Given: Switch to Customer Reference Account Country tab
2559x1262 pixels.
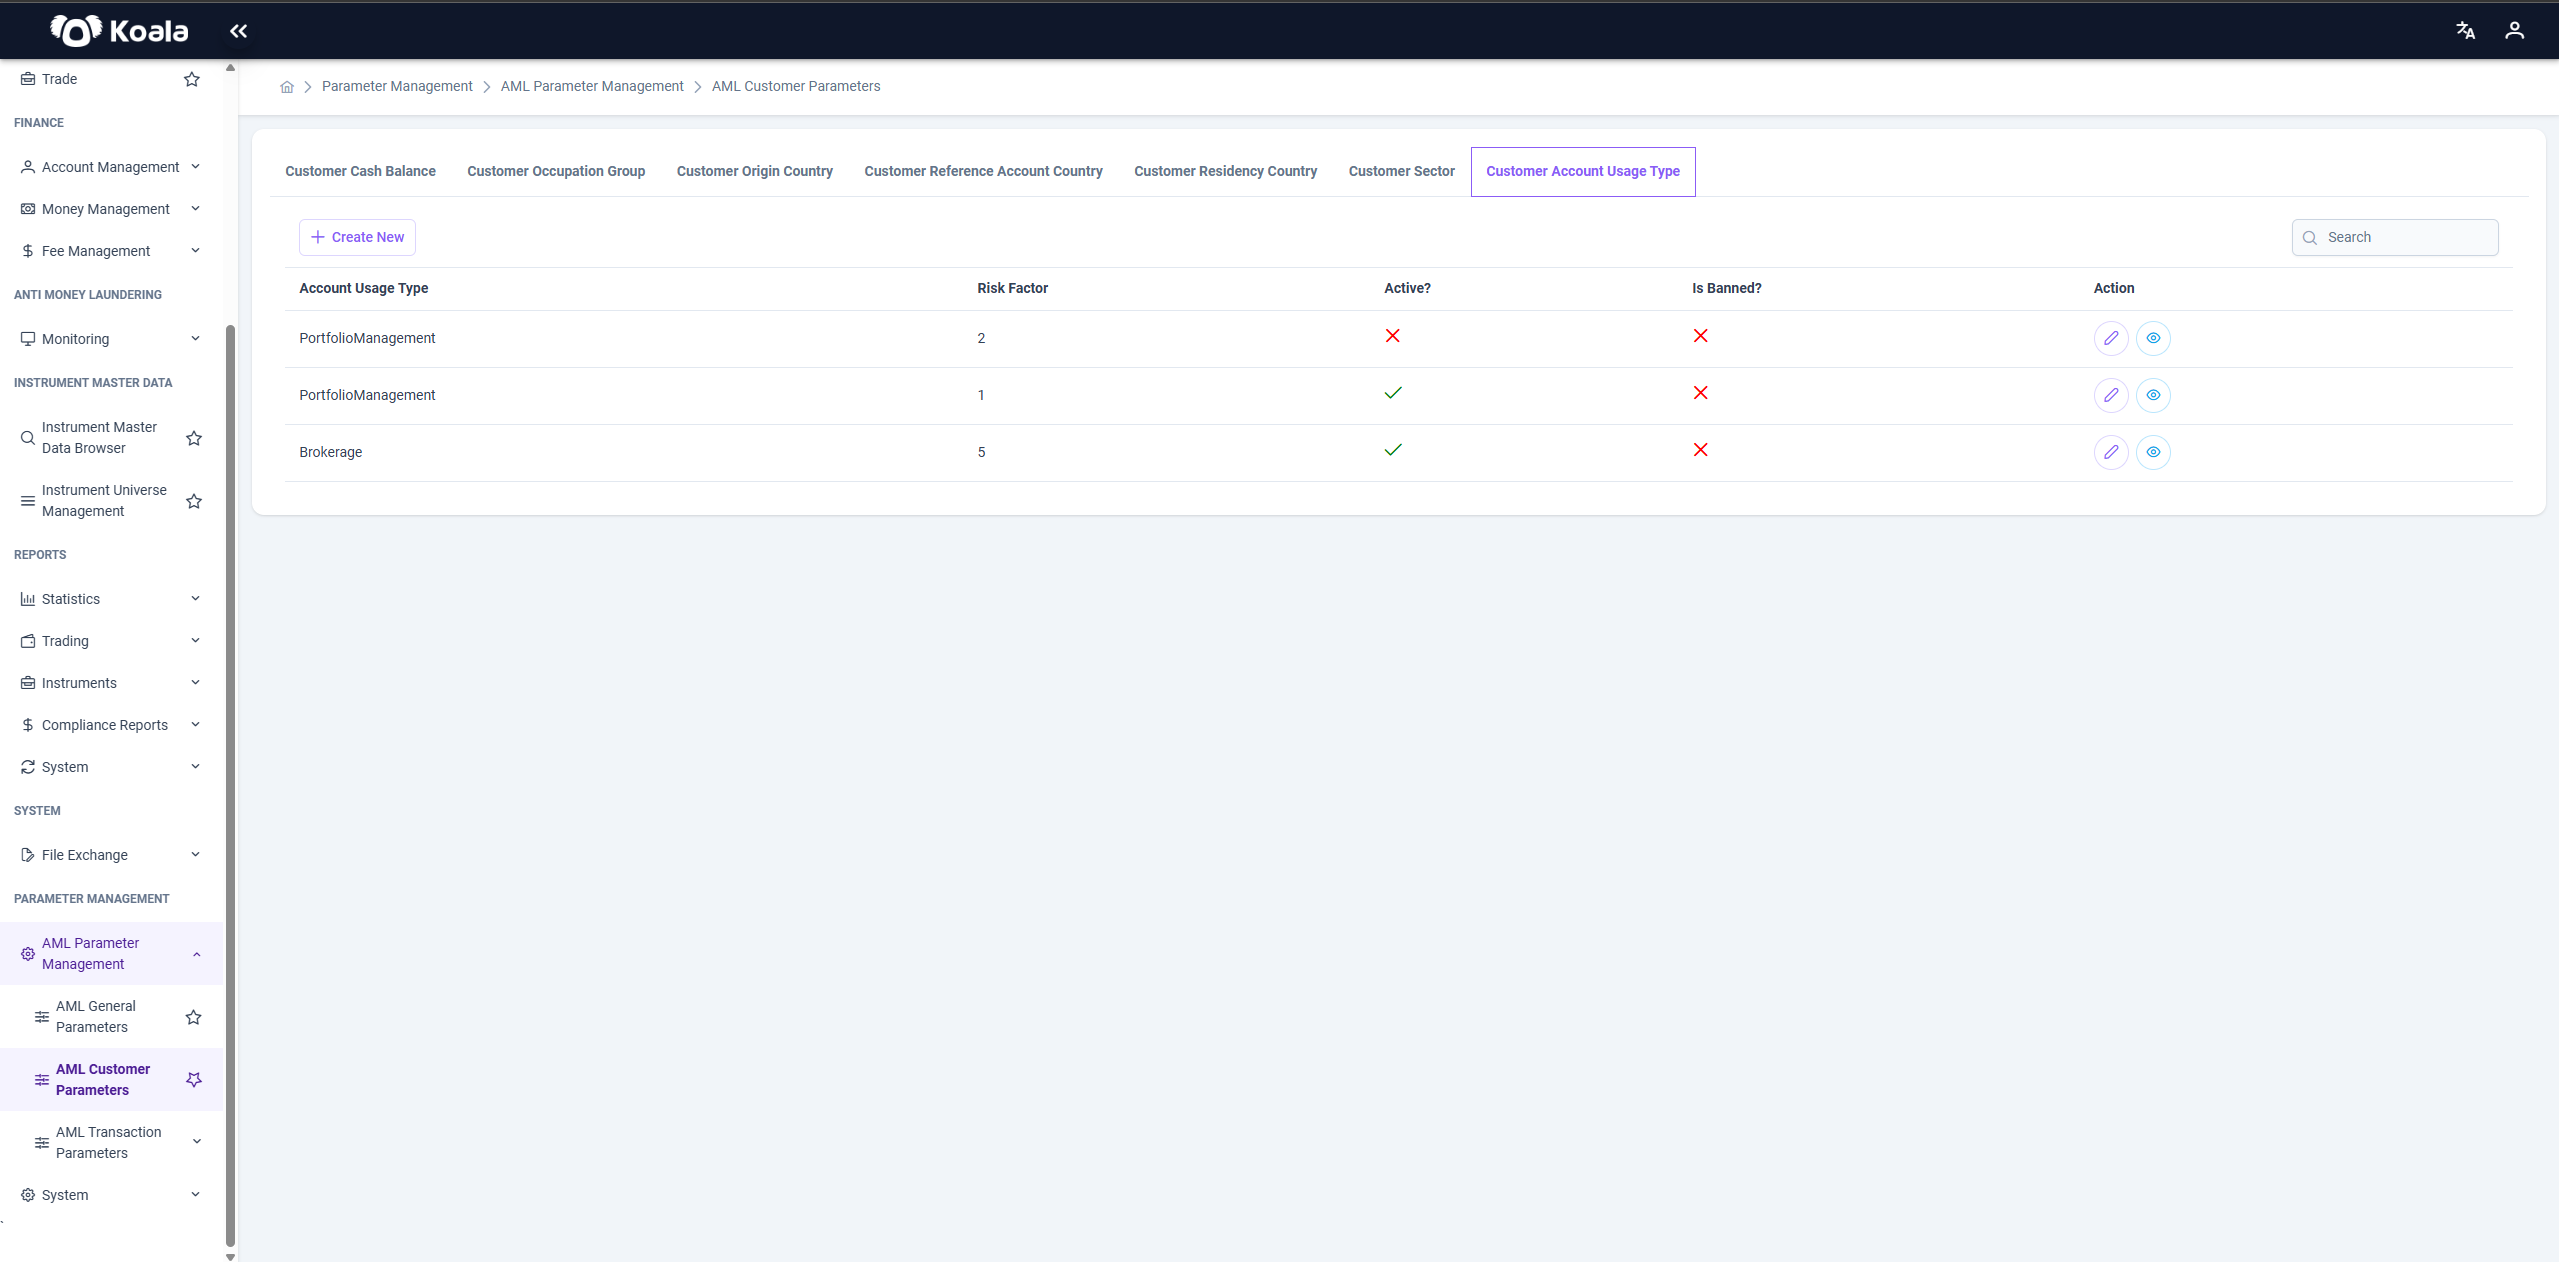Looking at the screenshot, I should (983, 171).
